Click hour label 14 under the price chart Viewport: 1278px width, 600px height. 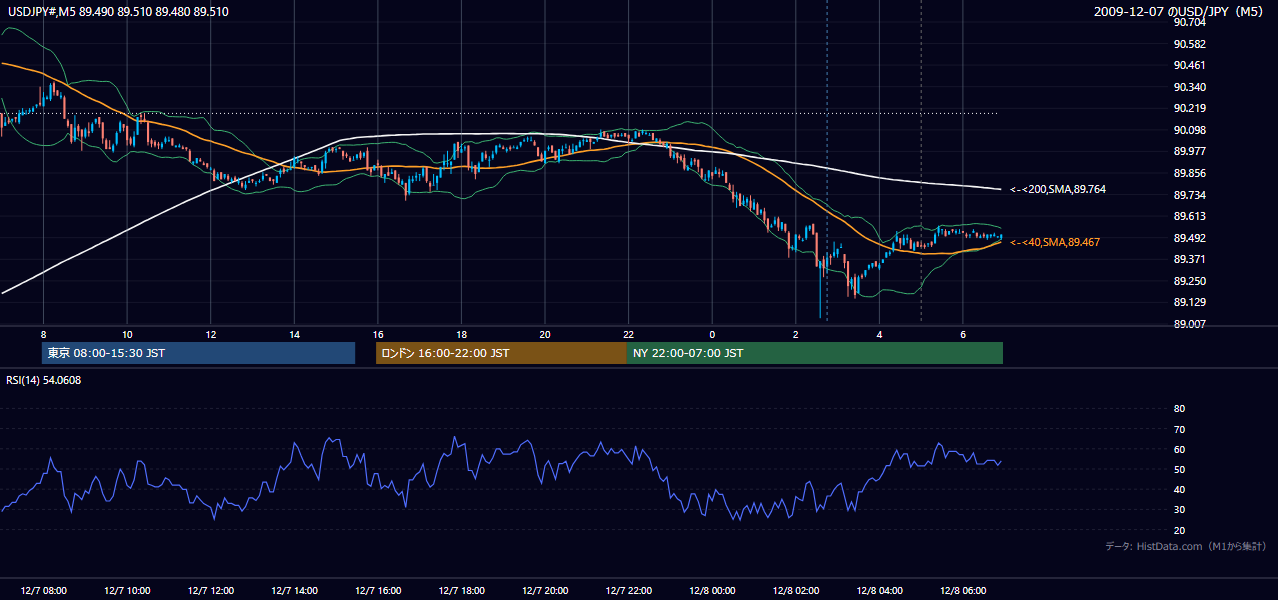click(294, 334)
